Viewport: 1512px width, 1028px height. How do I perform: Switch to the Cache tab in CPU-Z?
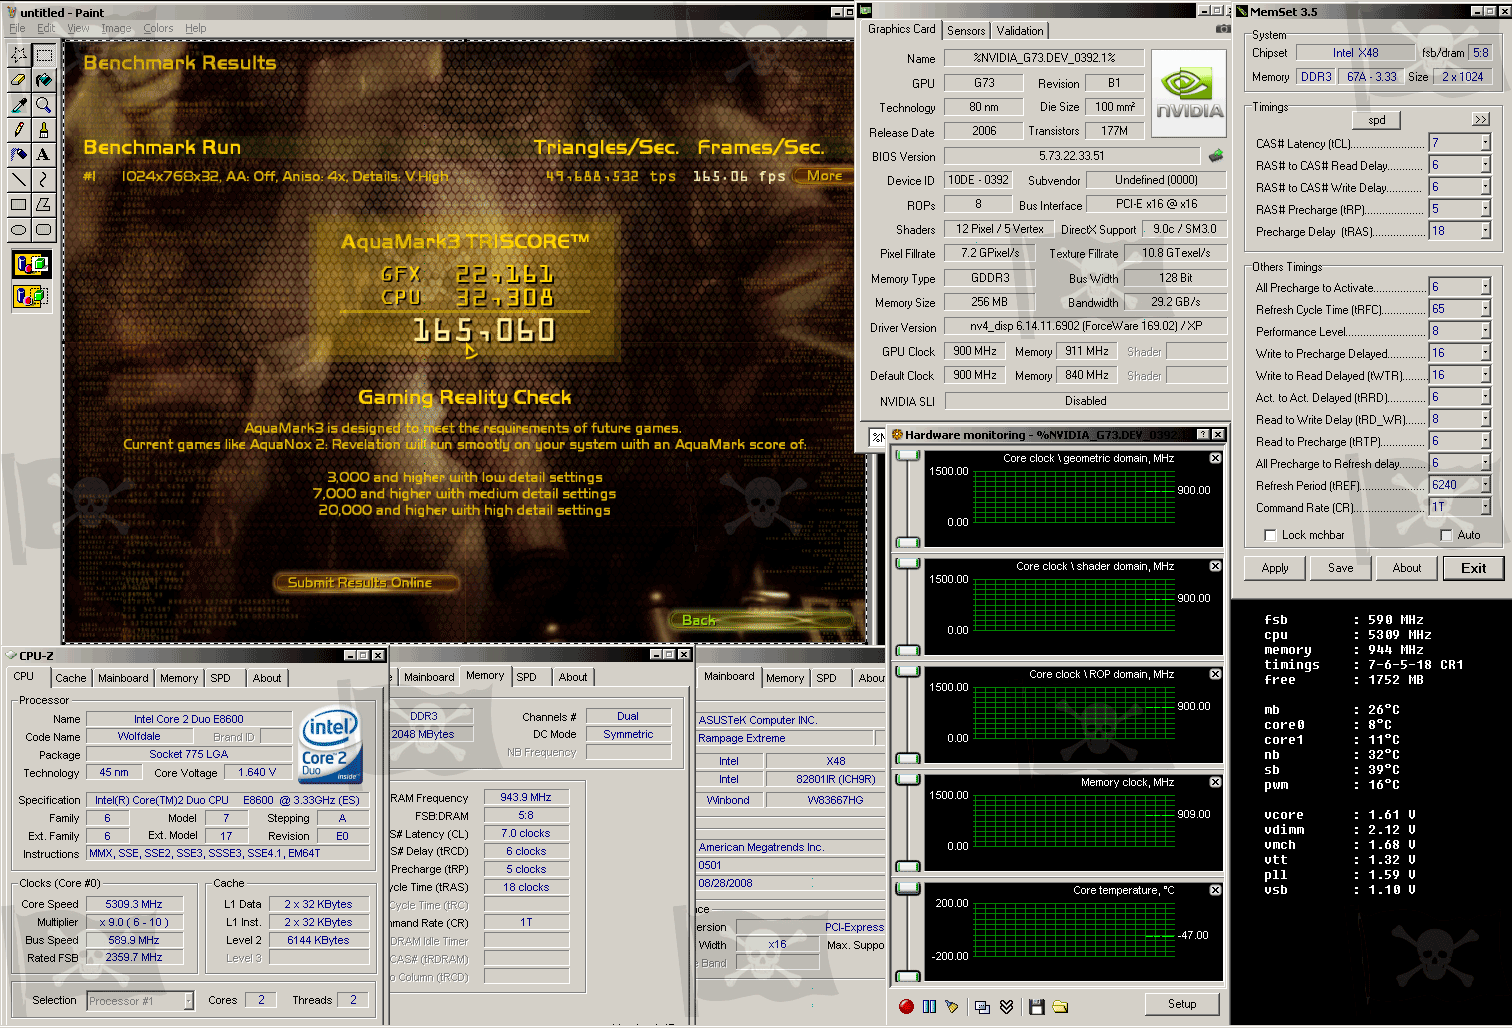tap(71, 678)
